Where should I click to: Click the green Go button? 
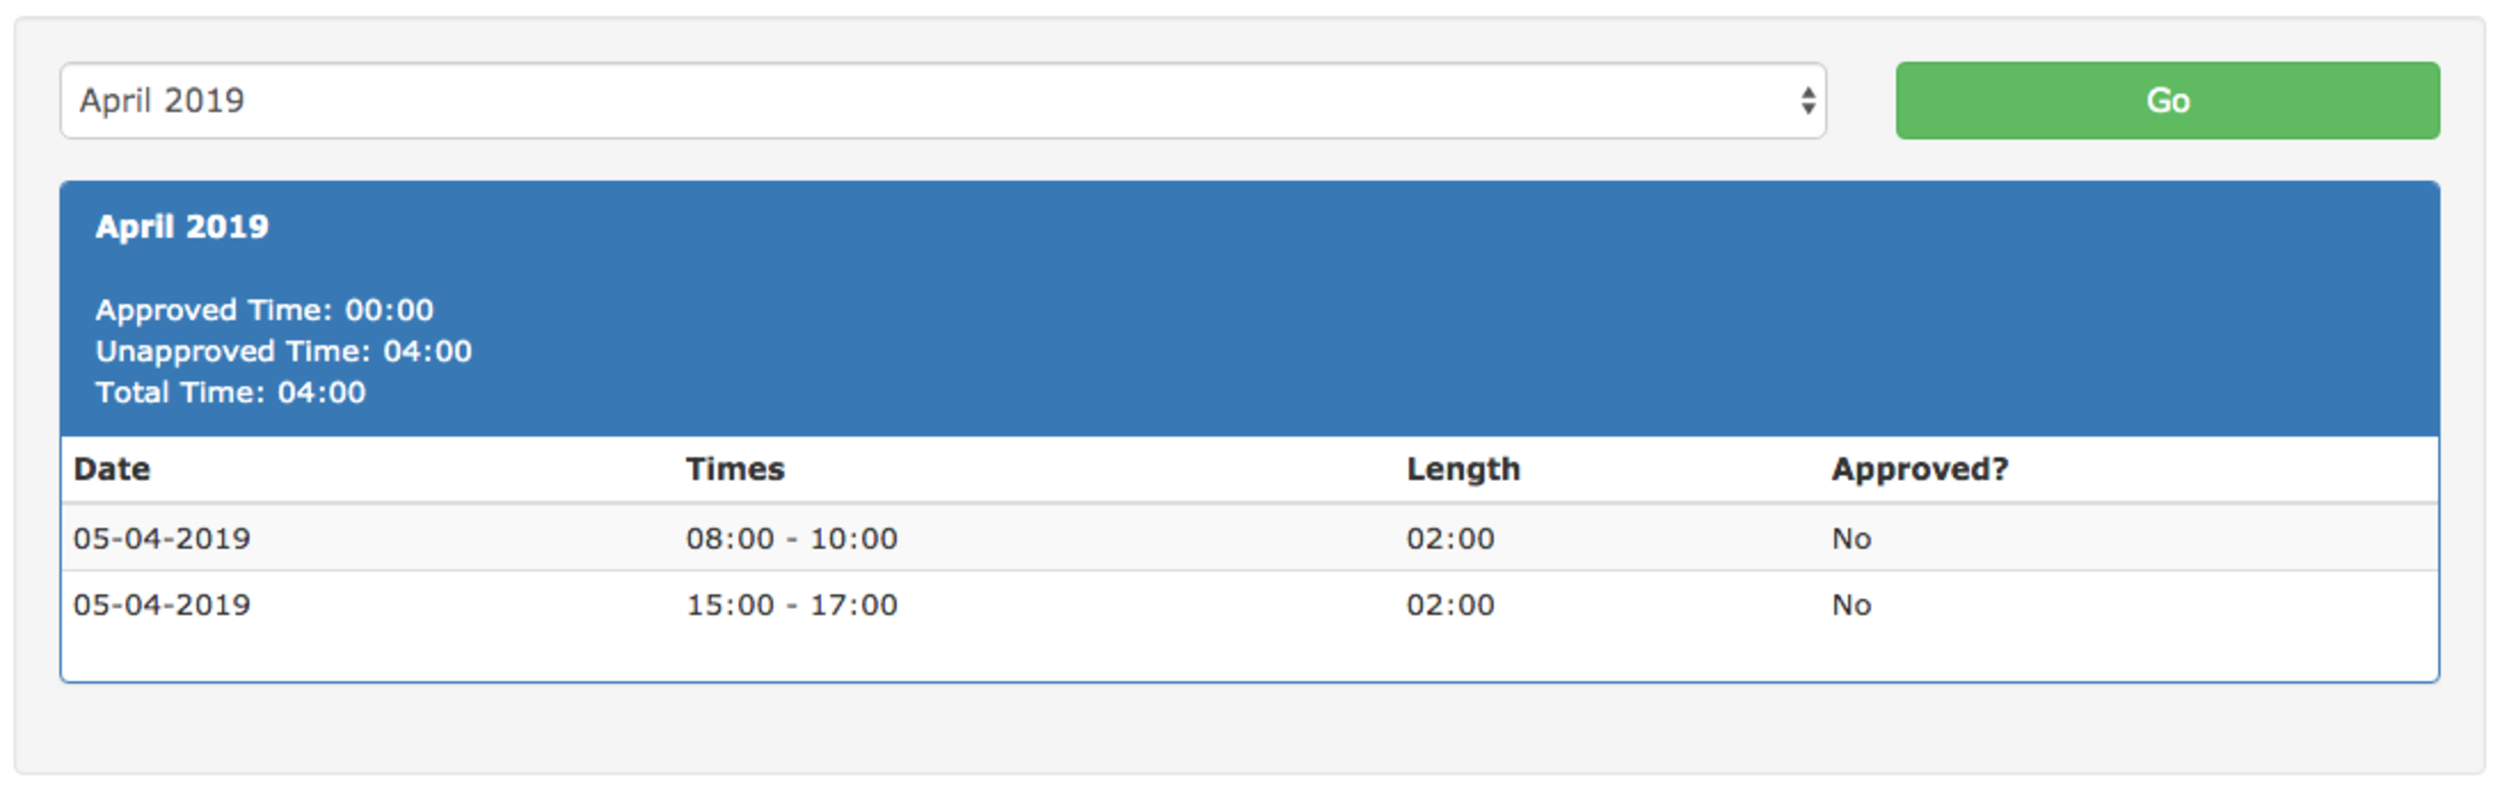click(x=2167, y=101)
